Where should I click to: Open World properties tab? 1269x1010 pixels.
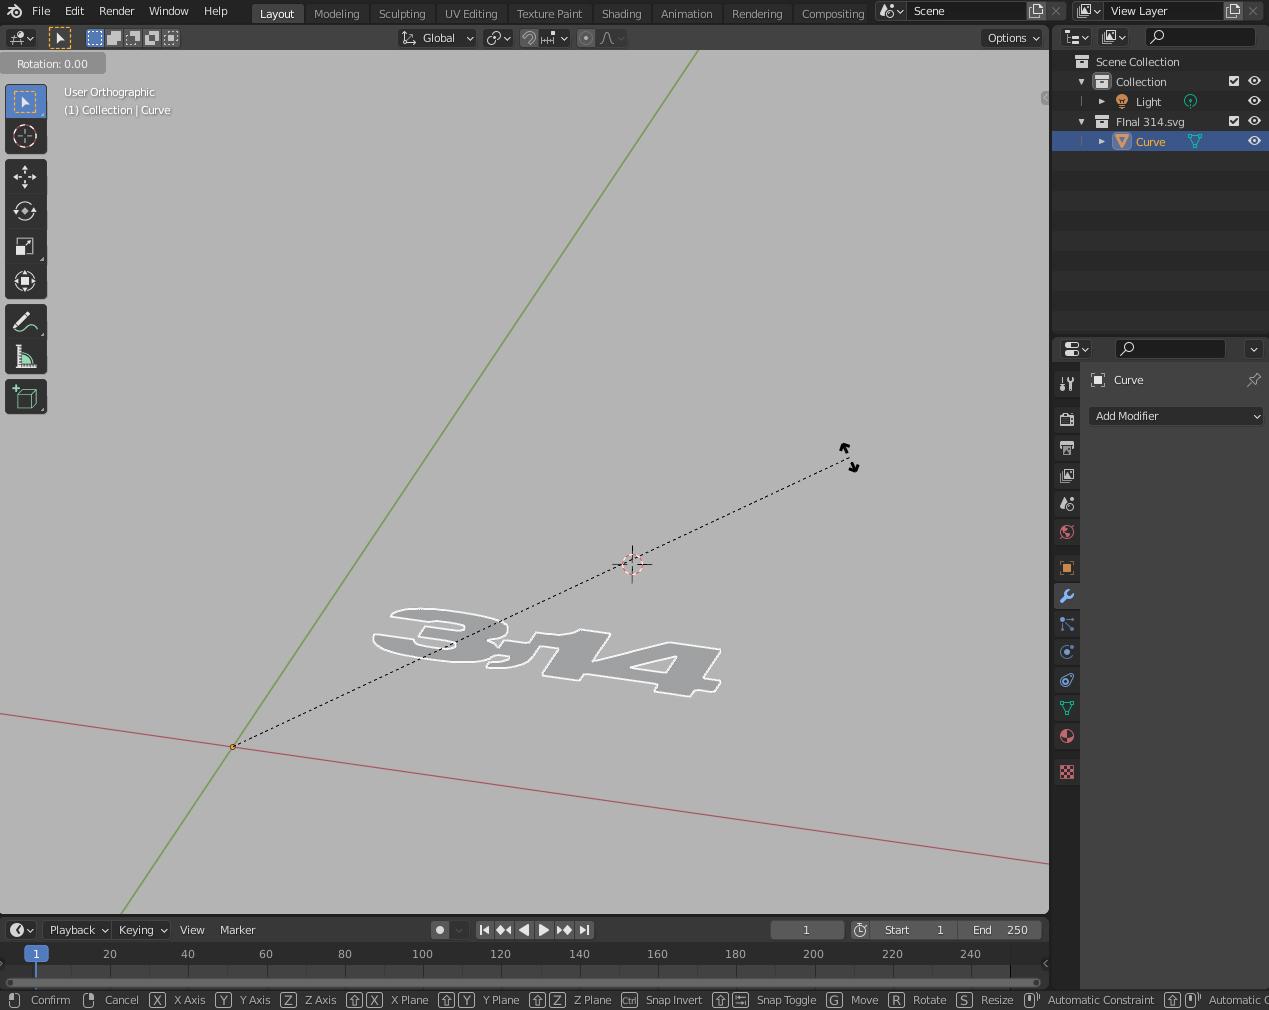click(x=1067, y=531)
